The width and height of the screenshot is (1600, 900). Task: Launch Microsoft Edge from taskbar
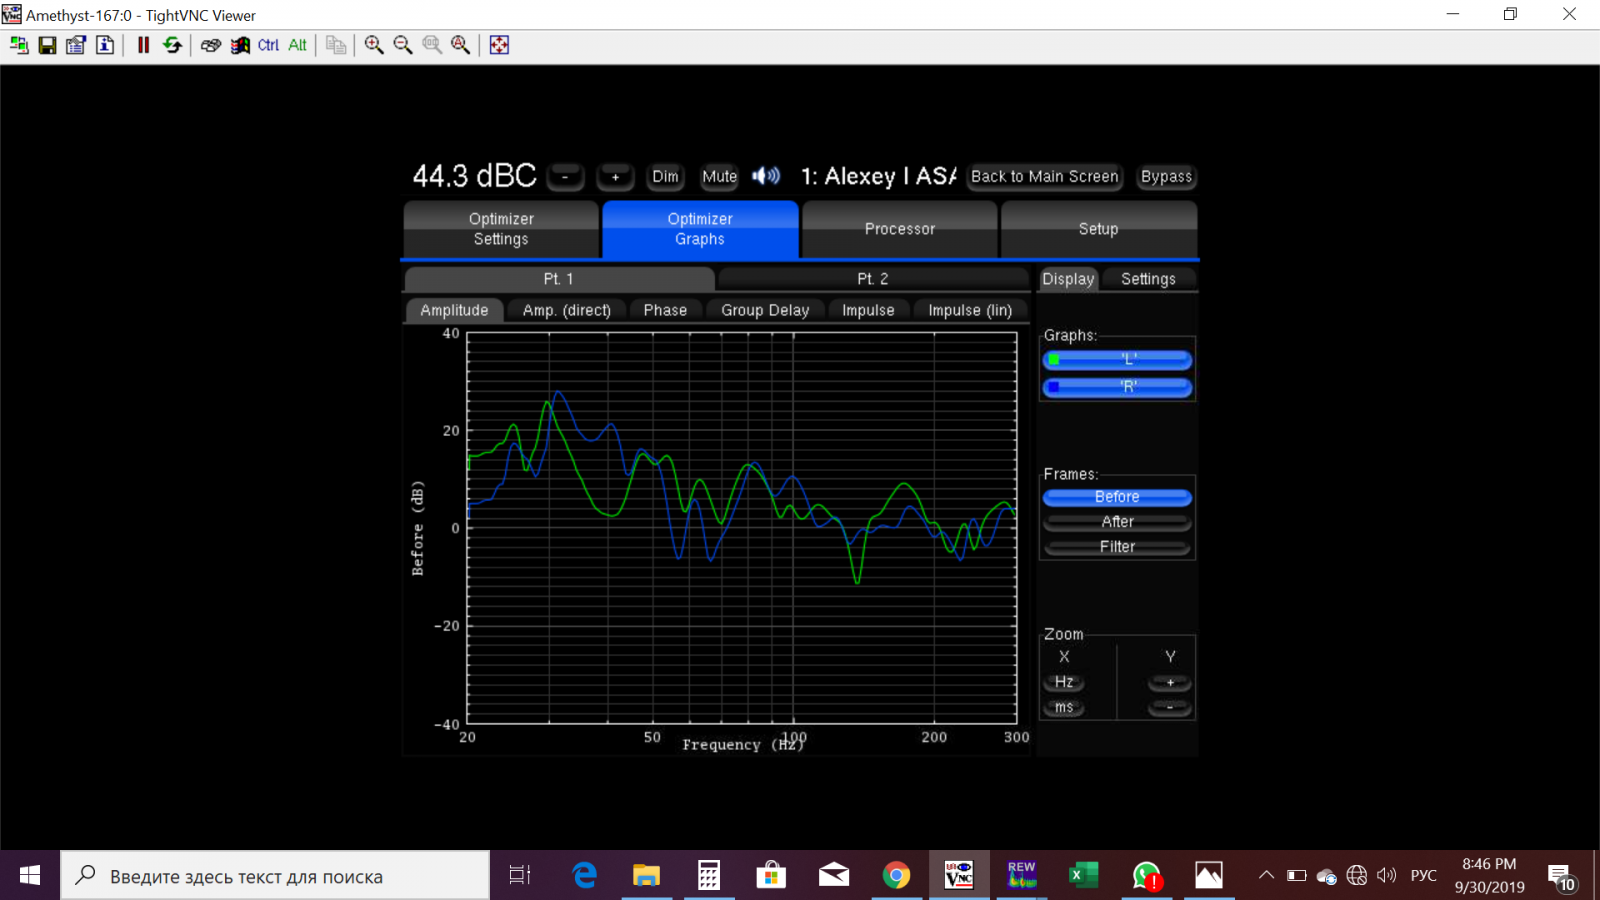click(584, 876)
